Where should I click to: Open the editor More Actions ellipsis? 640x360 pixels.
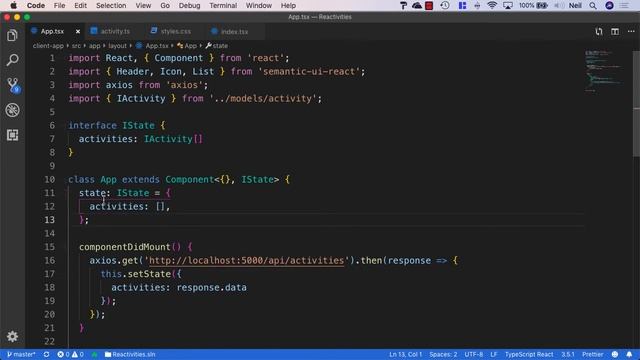(631, 31)
